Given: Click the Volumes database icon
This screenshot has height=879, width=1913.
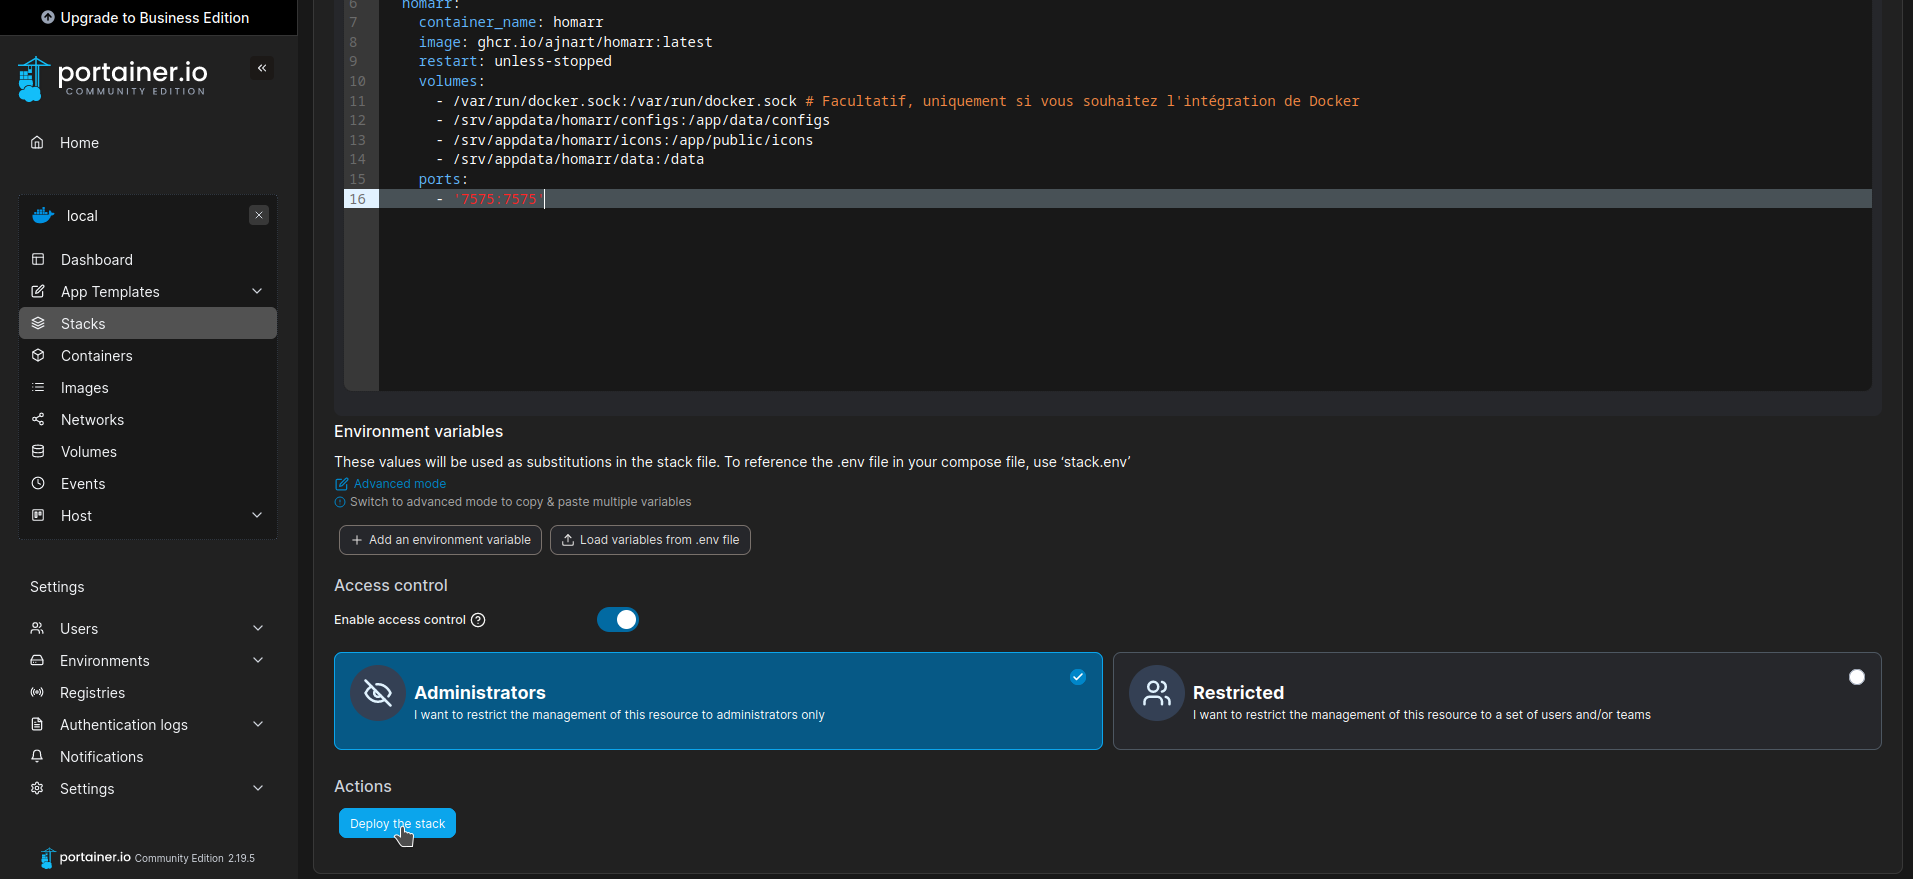Looking at the screenshot, I should (x=38, y=451).
